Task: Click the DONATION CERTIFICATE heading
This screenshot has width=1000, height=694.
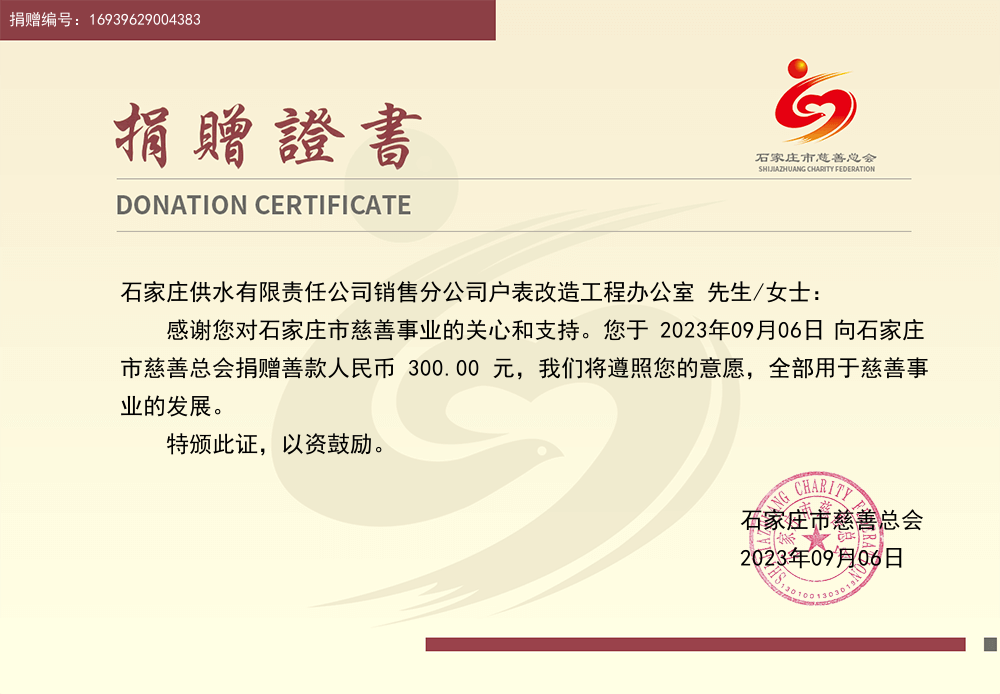Action: (x=263, y=205)
